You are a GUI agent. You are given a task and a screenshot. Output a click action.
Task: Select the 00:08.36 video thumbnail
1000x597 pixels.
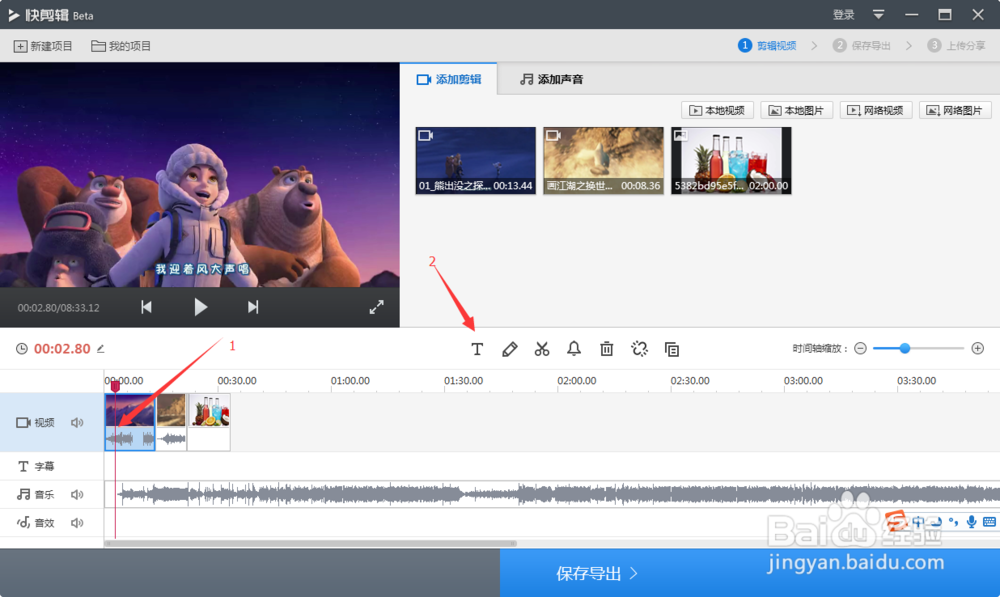tap(603, 160)
